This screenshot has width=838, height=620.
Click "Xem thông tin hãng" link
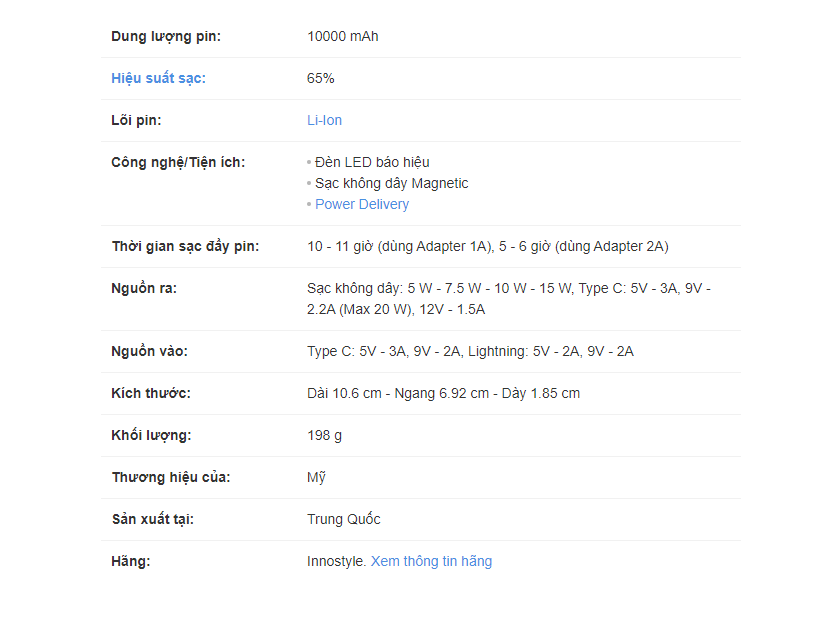431,561
